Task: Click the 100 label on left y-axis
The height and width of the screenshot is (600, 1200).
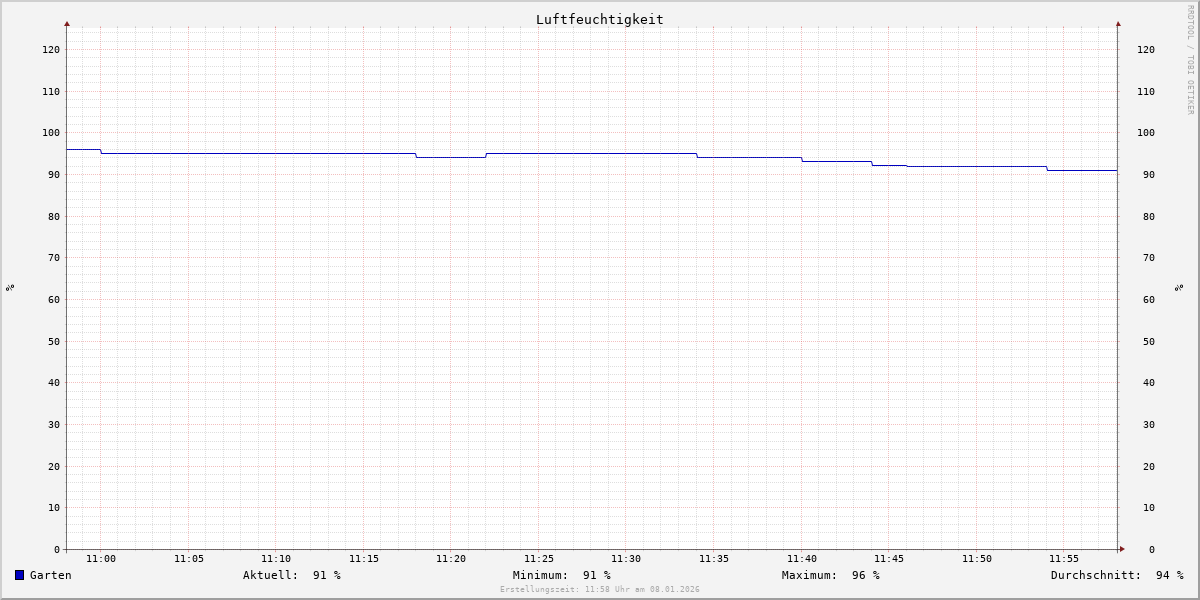Action: click(x=50, y=133)
